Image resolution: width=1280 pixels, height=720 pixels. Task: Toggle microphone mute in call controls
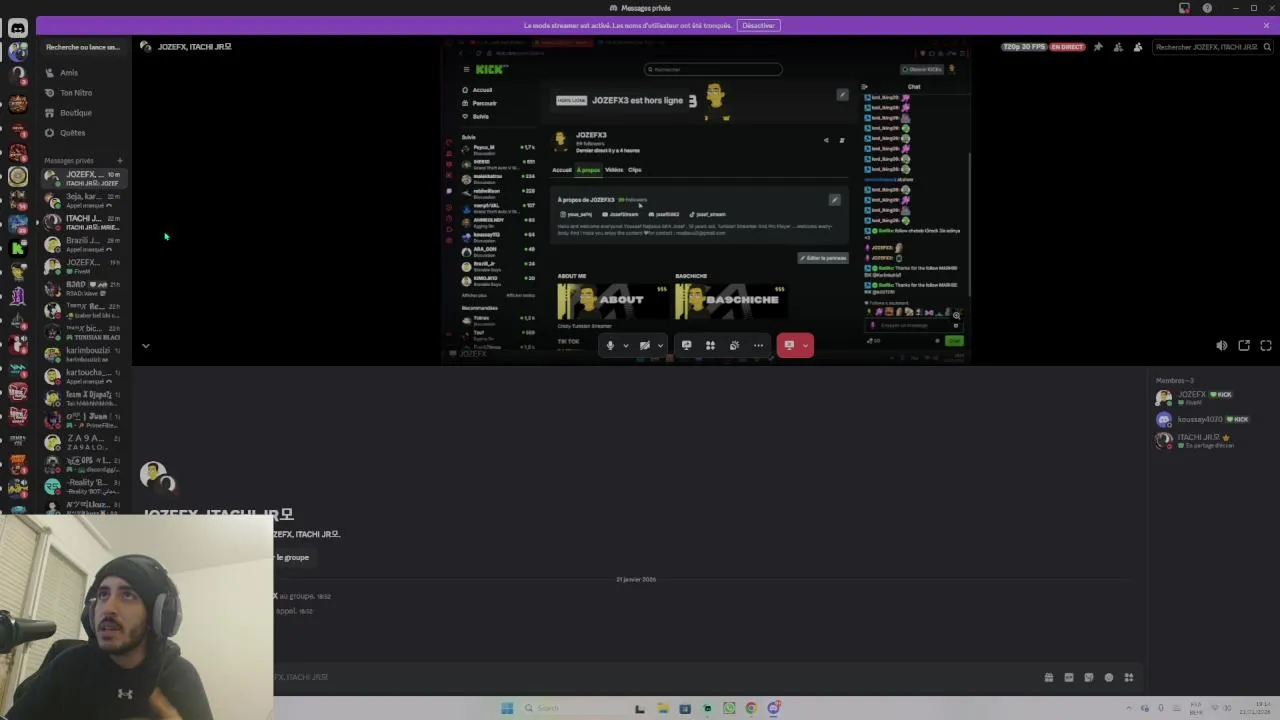pos(610,345)
